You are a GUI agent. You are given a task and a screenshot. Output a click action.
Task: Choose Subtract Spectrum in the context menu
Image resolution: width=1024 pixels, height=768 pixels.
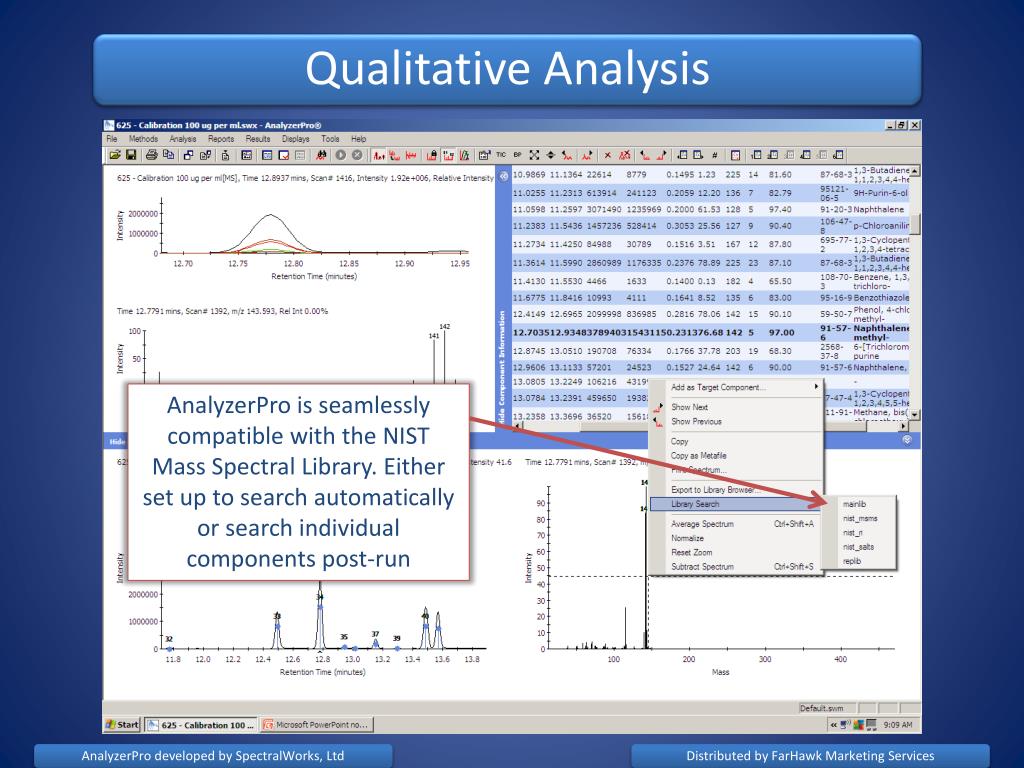coord(736,567)
